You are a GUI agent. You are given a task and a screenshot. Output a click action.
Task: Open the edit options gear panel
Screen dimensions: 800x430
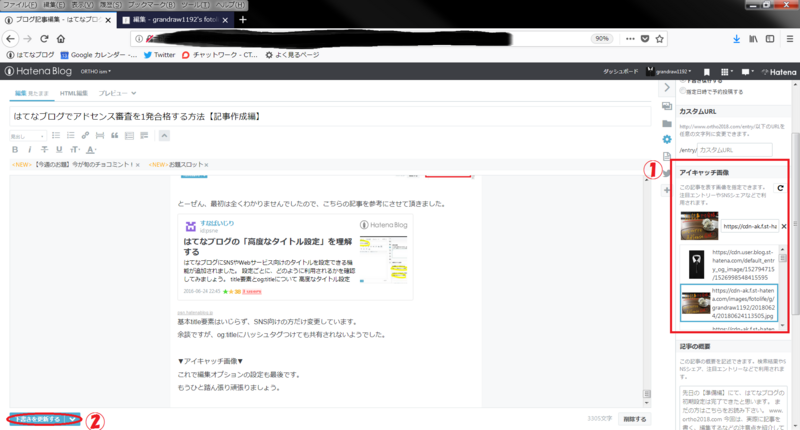pyautogui.click(x=667, y=139)
